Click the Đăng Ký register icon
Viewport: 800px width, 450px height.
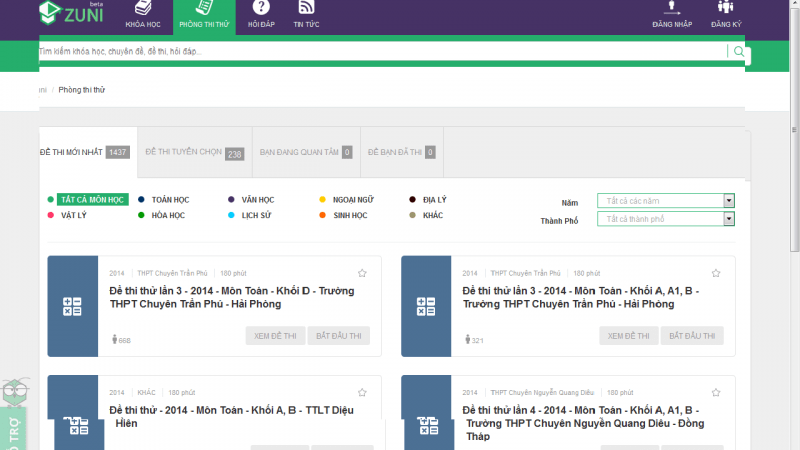pos(726,7)
